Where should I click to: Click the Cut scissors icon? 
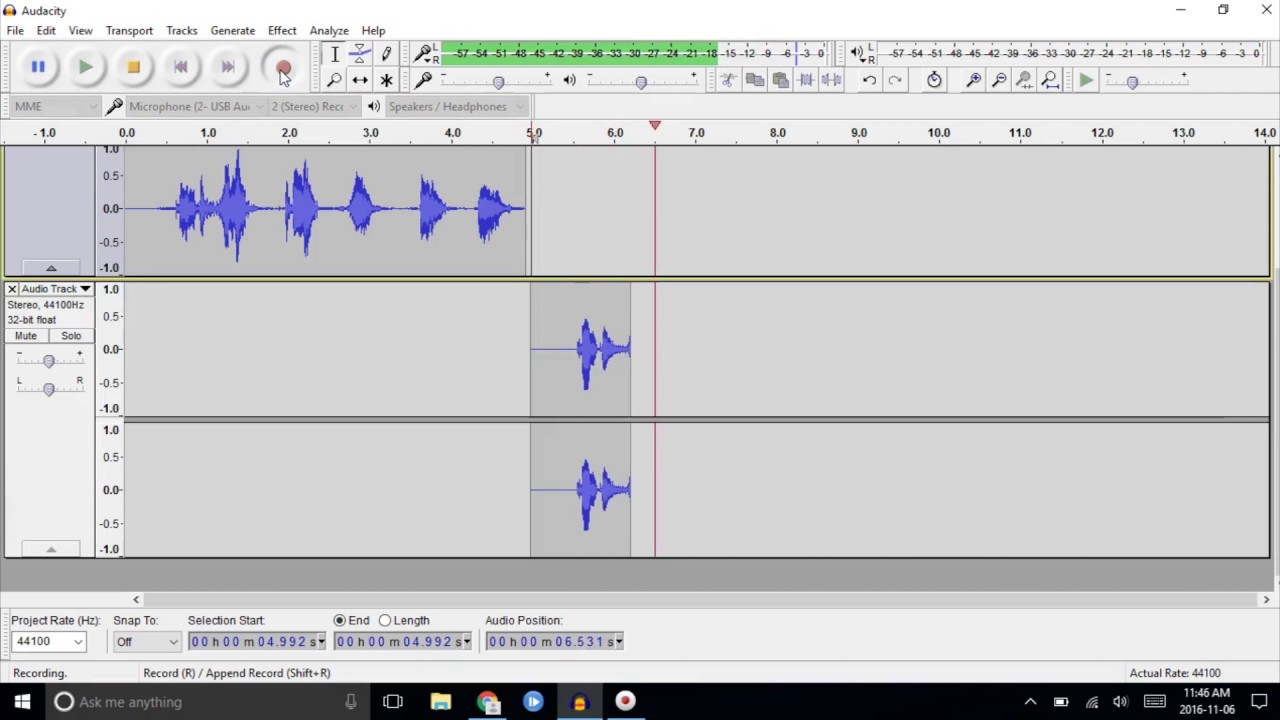click(x=729, y=80)
